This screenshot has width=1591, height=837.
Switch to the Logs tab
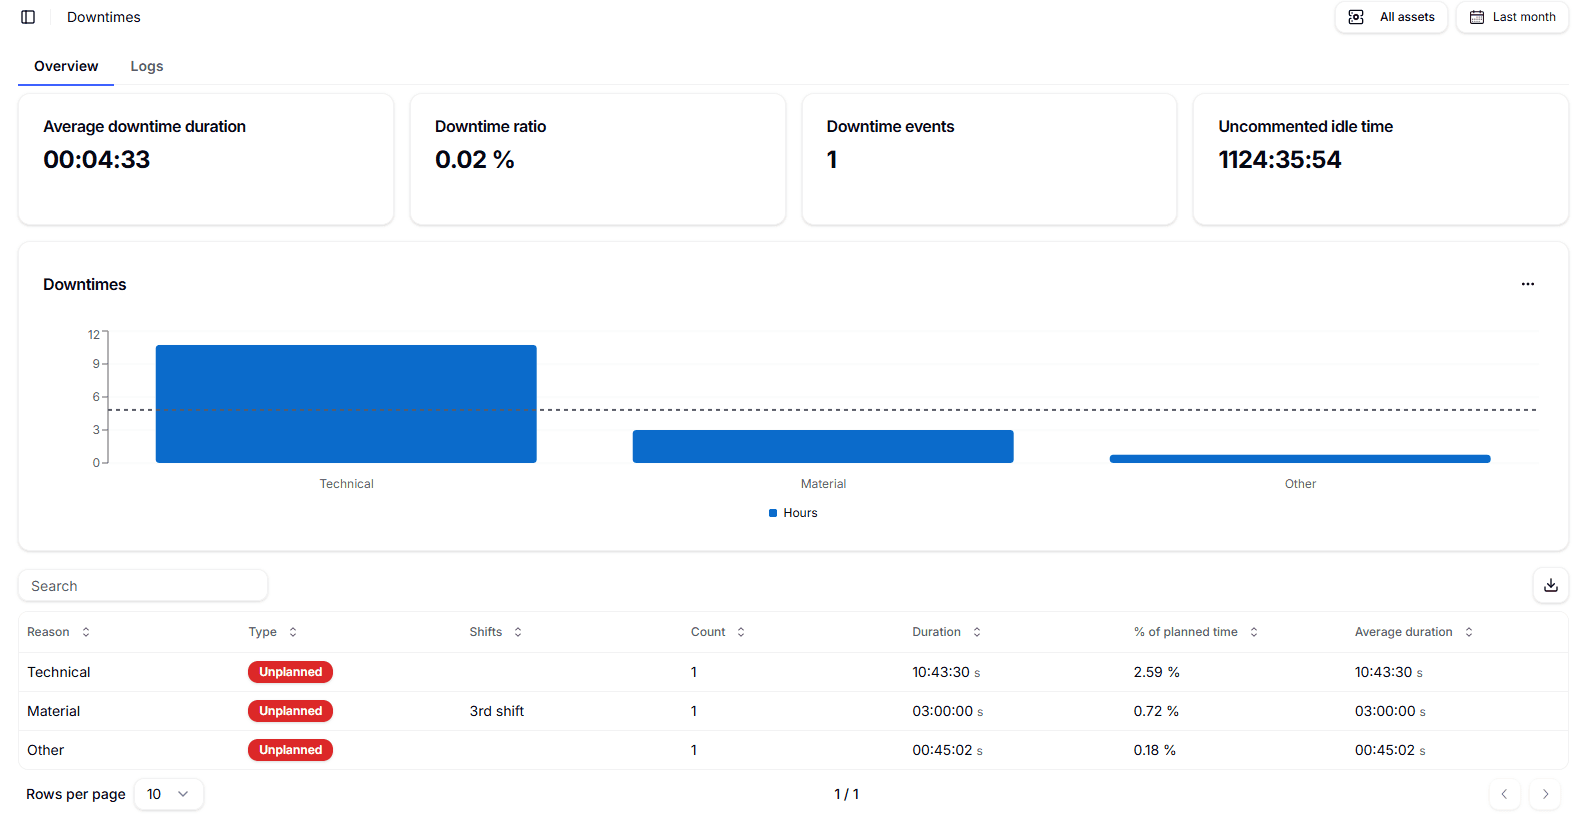click(x=146, y=66)
